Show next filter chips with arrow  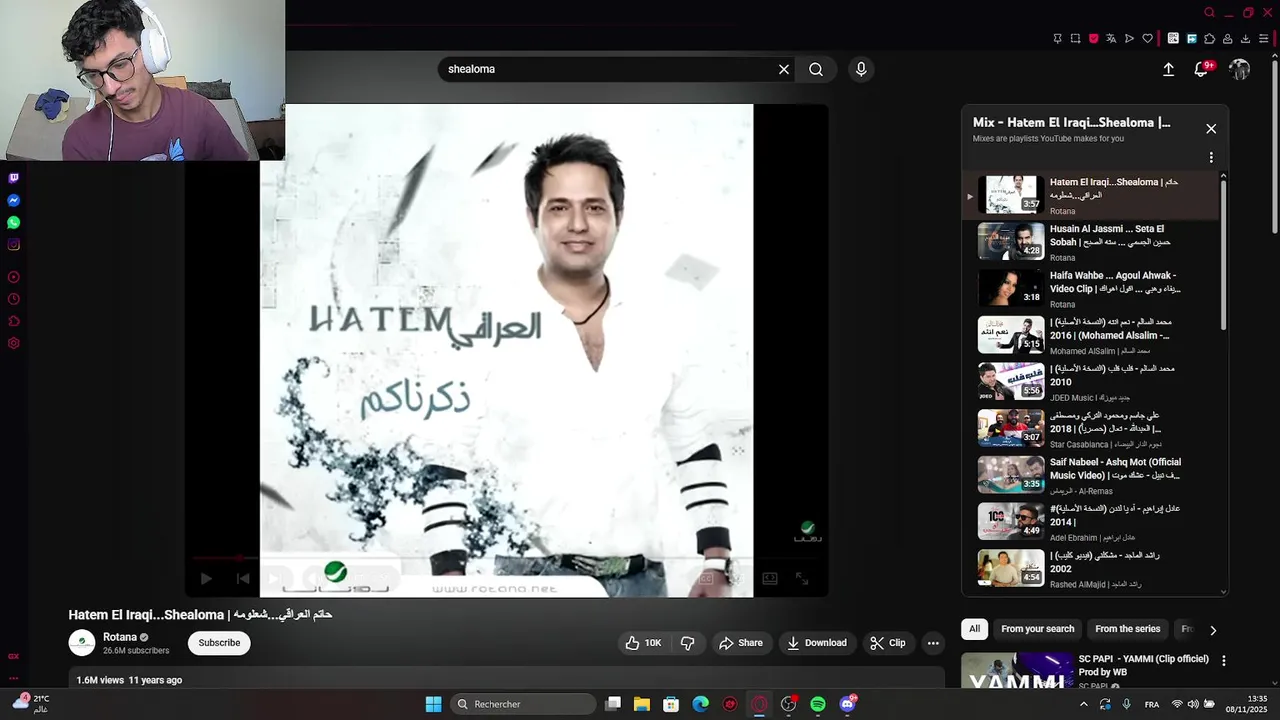1213,630
